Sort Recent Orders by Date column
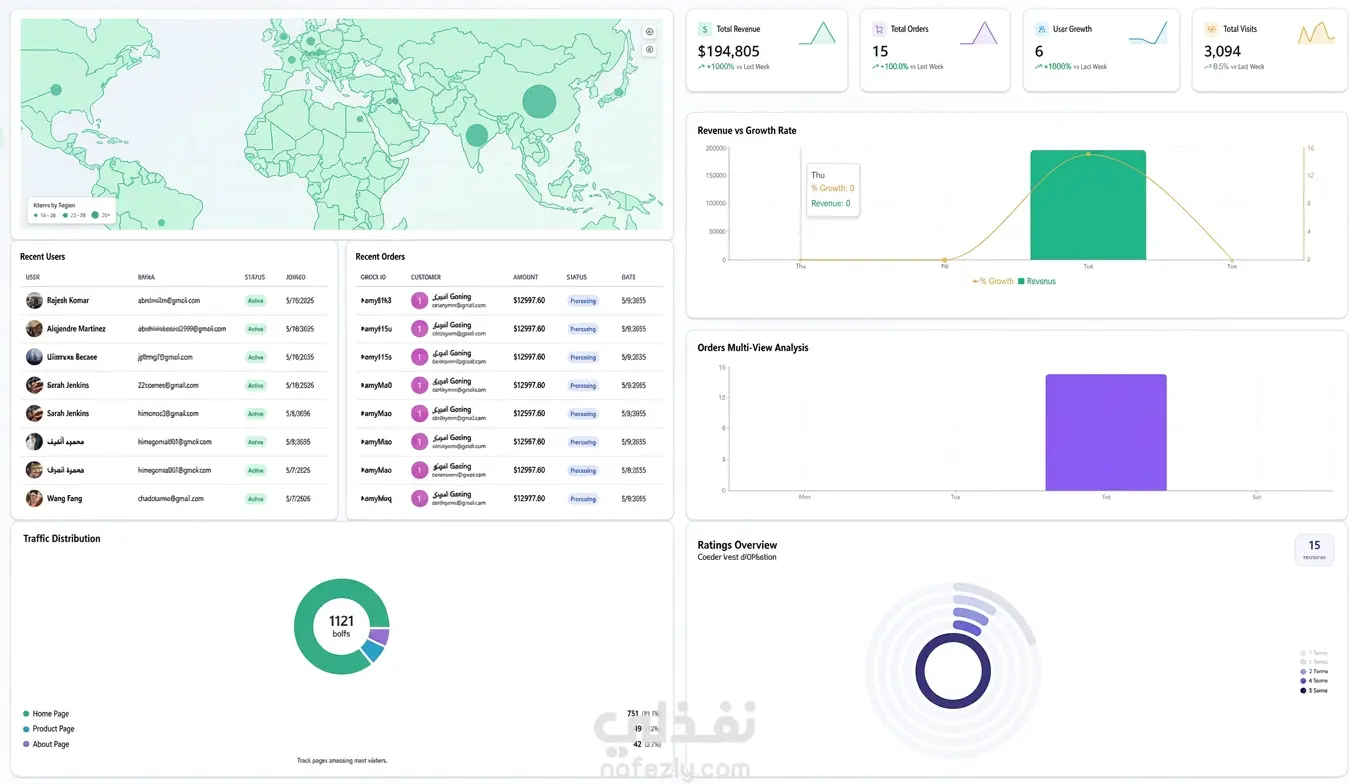 [x=628, y=277]
